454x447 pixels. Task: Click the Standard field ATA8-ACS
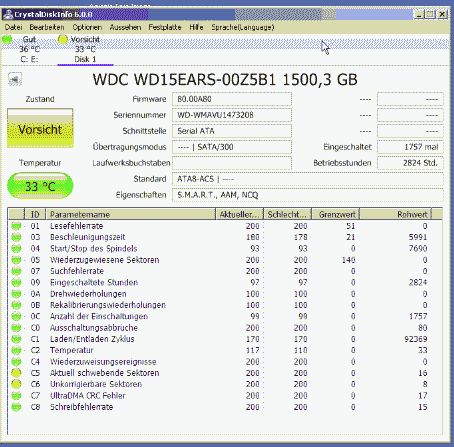[308, 179]
